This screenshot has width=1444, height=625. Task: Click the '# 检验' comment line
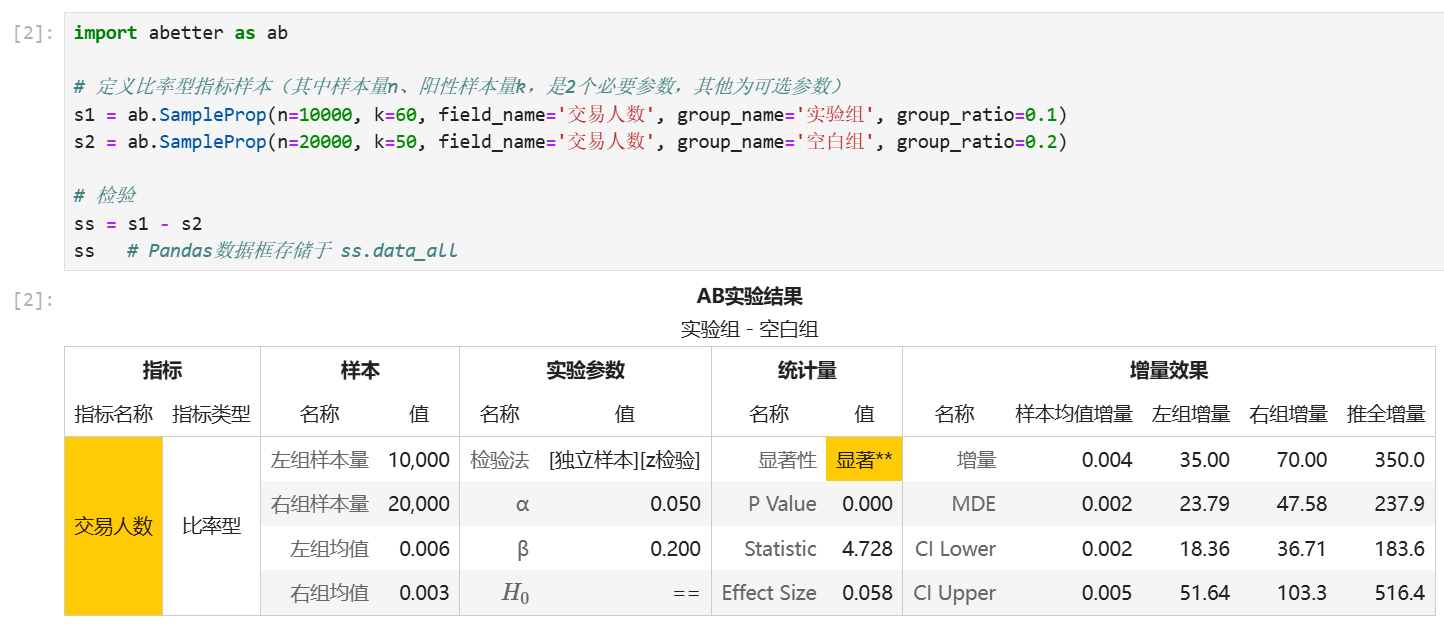105,196
